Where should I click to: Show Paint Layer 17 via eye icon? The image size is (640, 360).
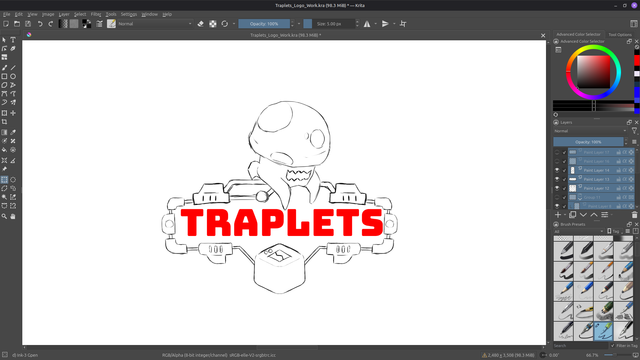557,152
